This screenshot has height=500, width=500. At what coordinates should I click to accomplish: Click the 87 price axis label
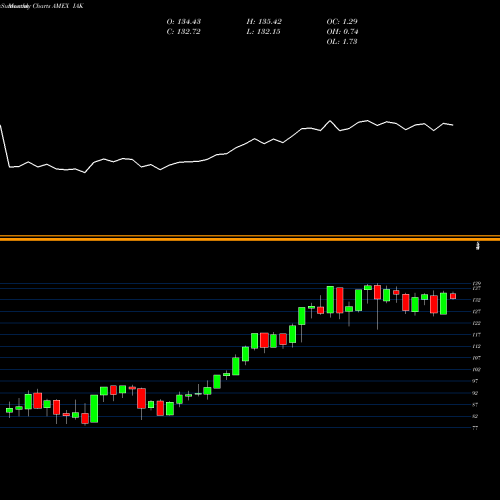point(475,405)
